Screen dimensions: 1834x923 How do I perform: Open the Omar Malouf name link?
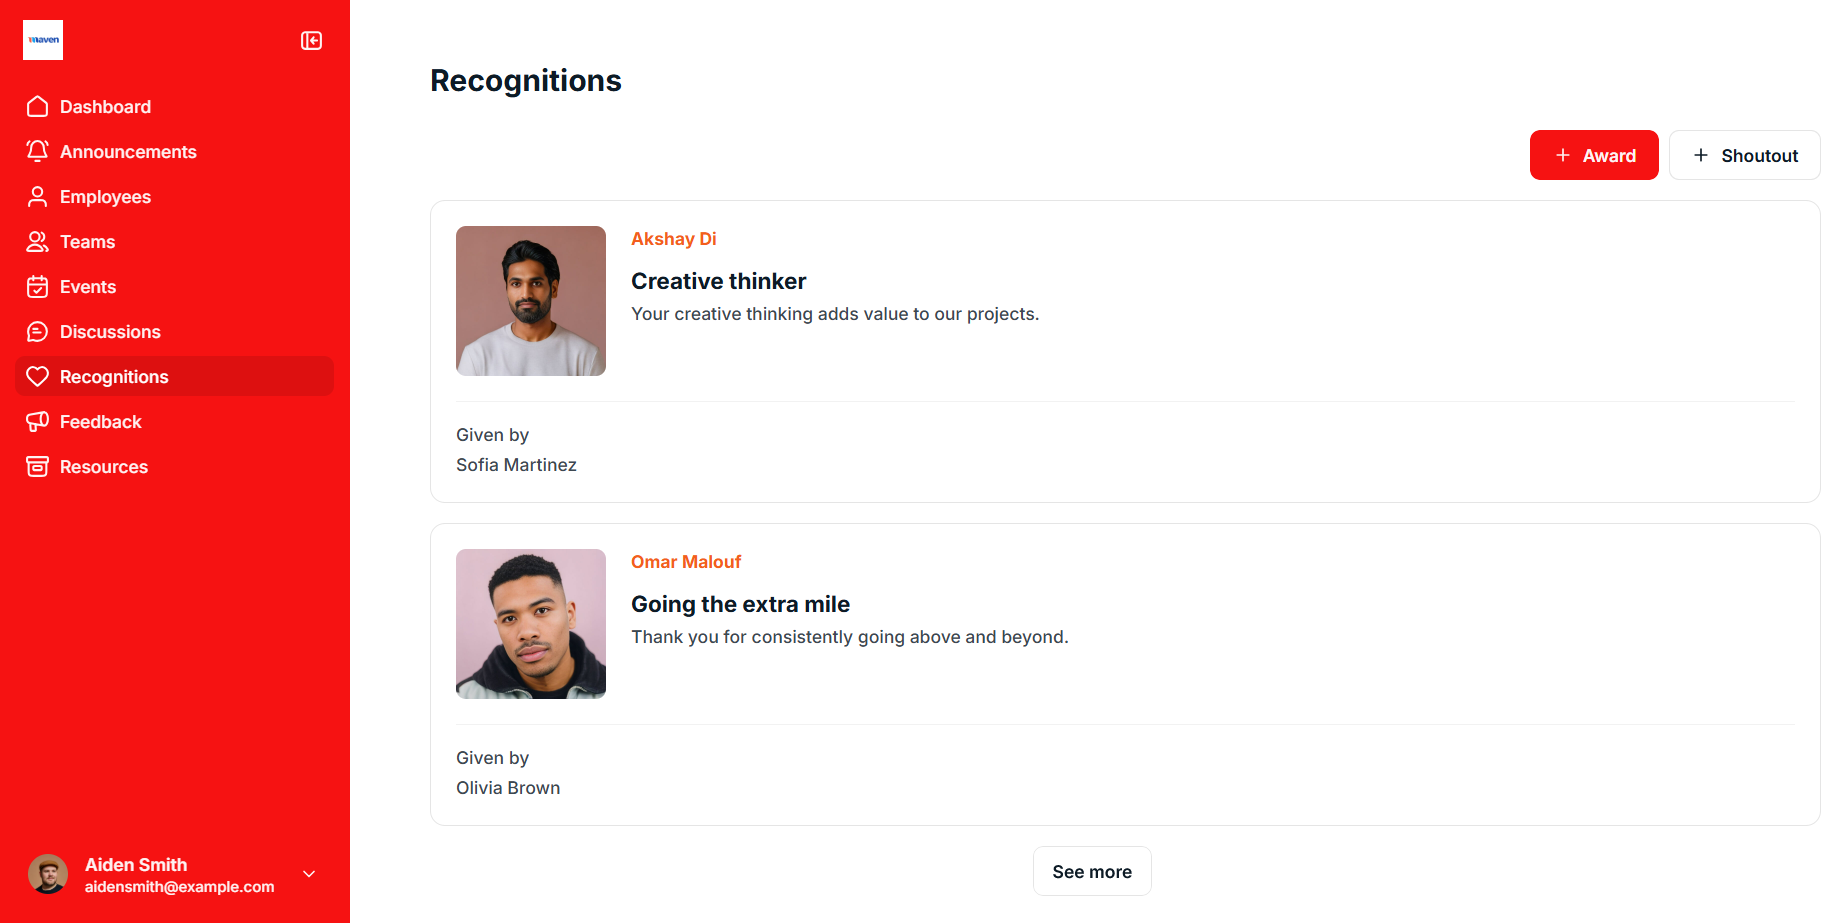(x=685, y=562)
